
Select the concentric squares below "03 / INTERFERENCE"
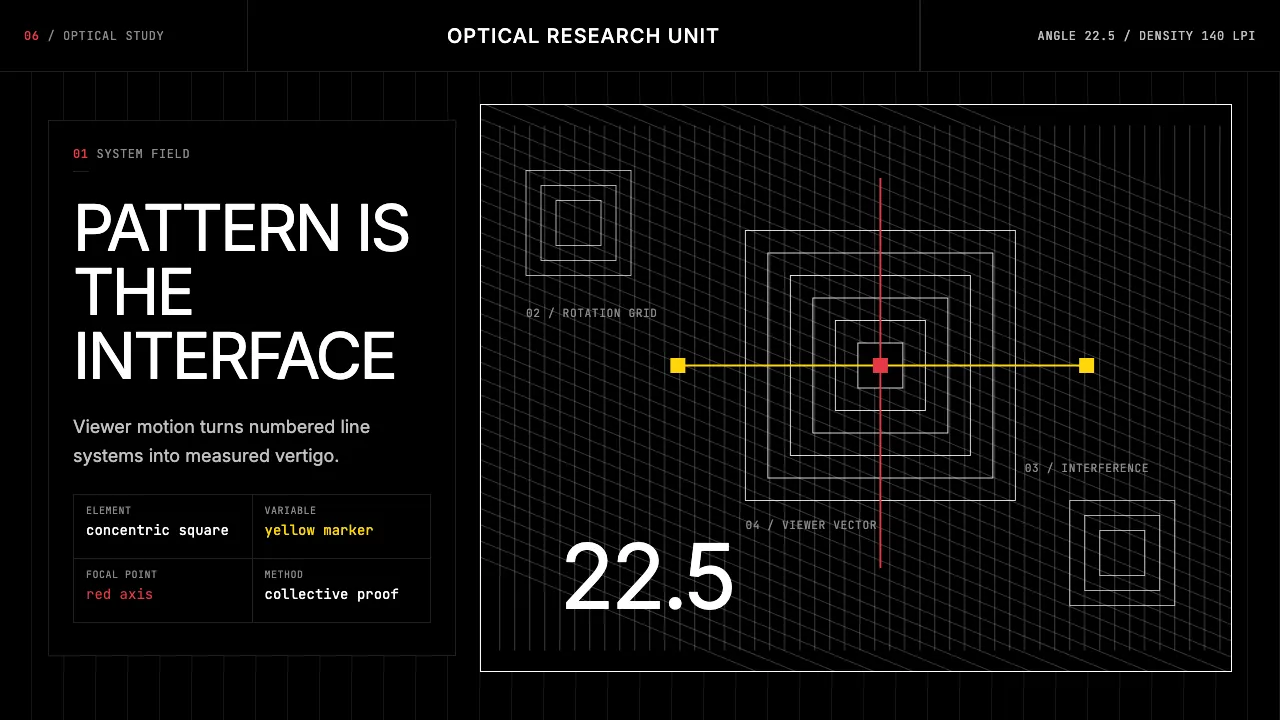point(1122,553)
